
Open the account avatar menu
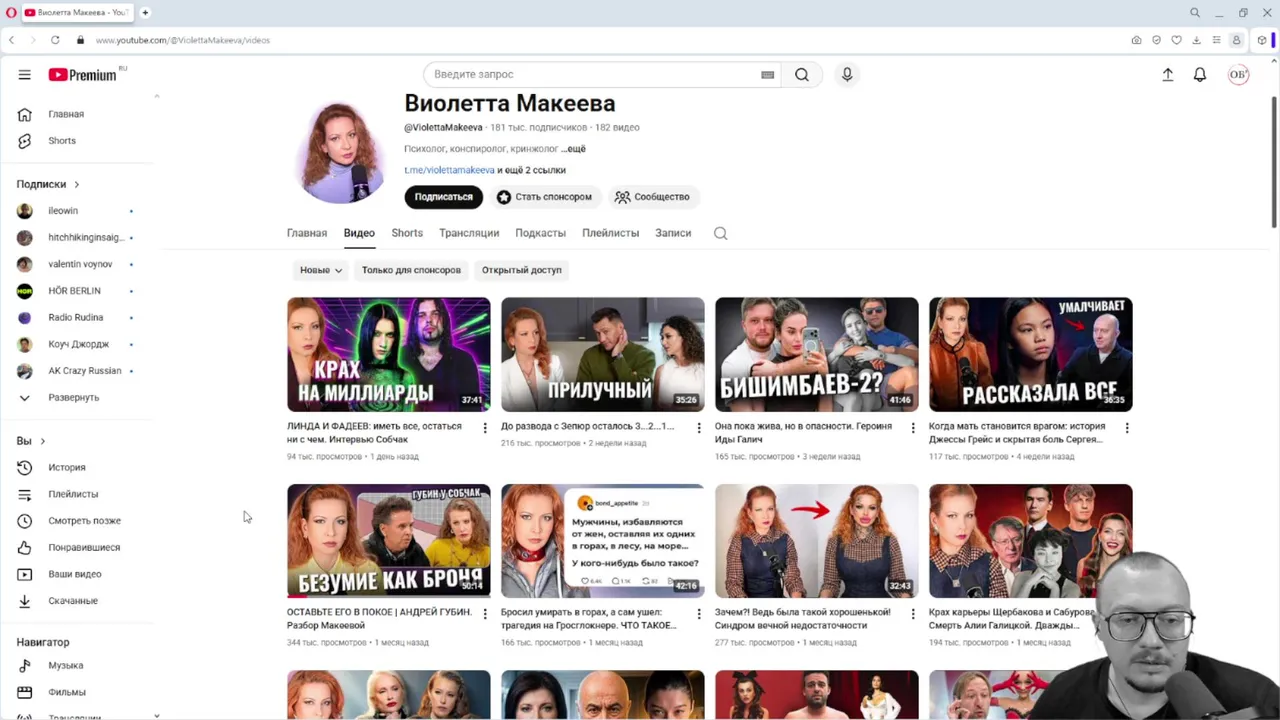click(x=1238, y=74)
